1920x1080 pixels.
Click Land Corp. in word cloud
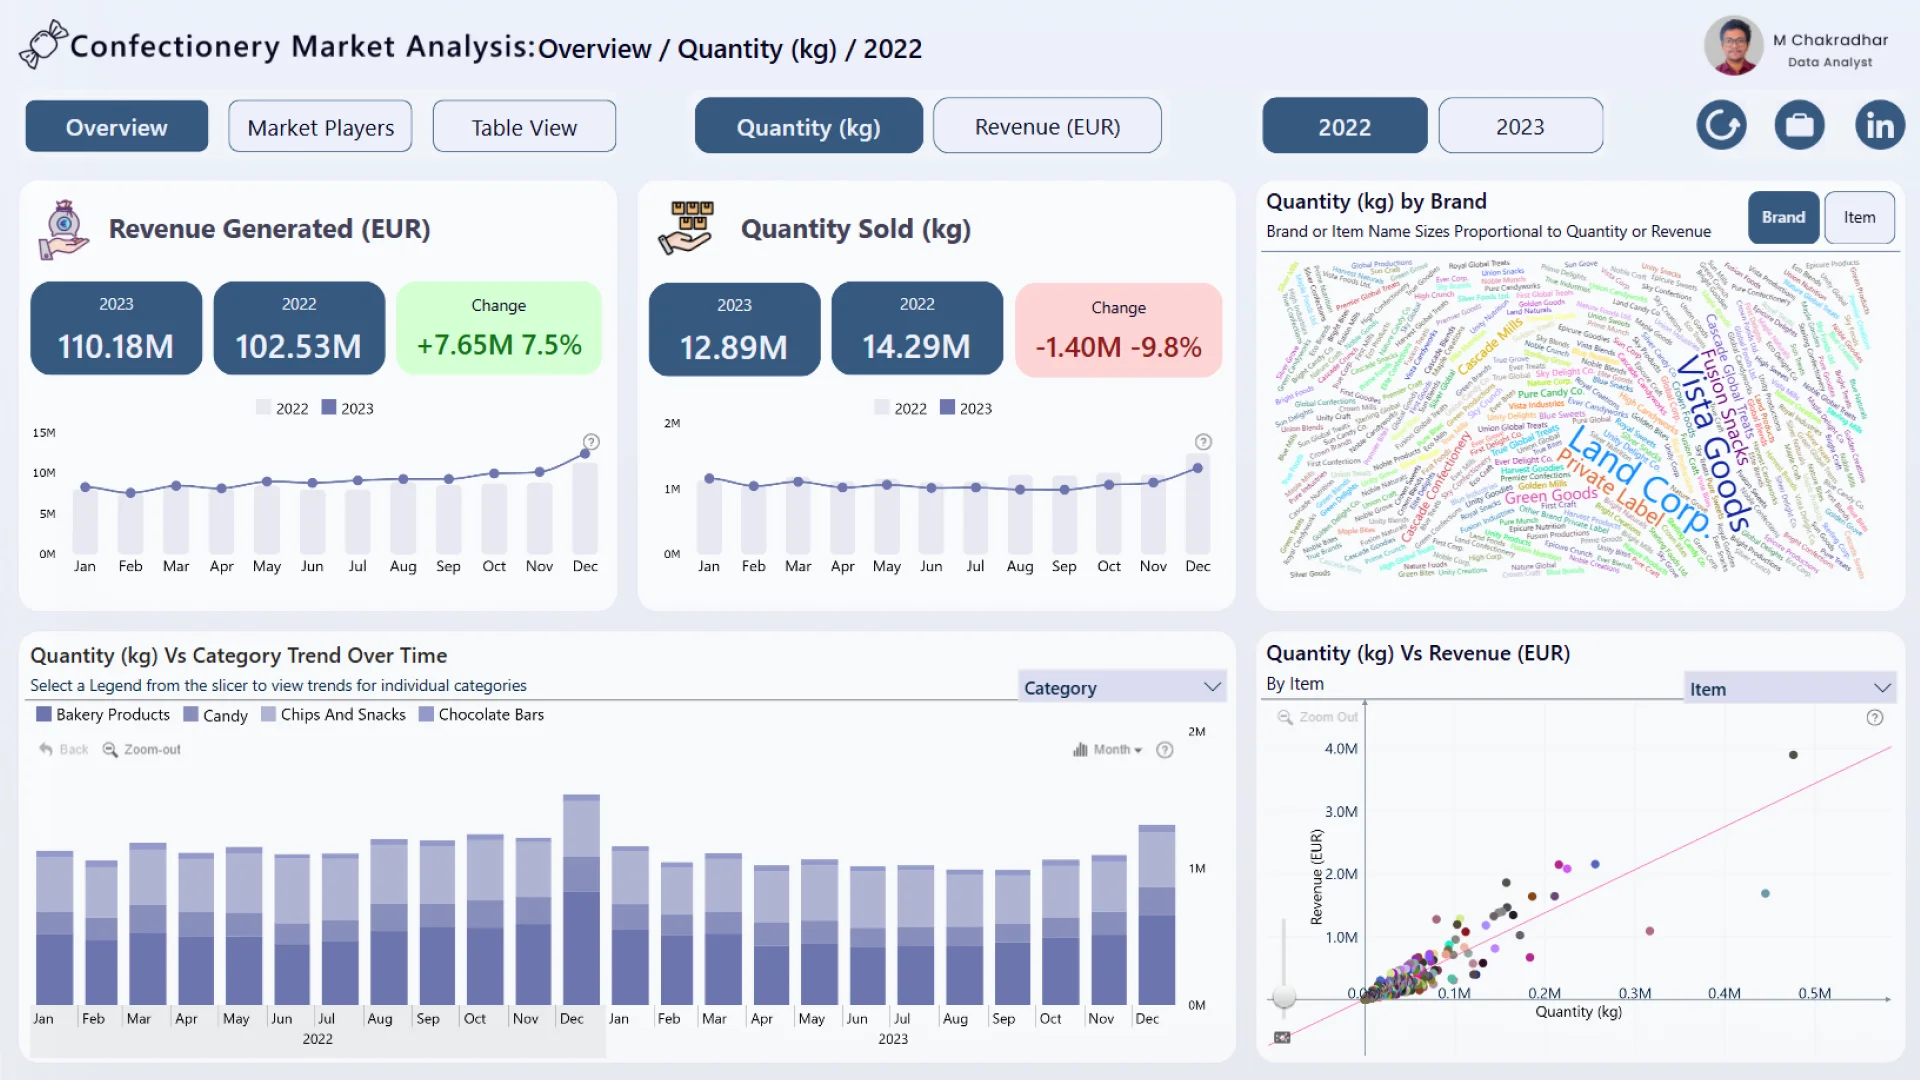[1638, 480]
